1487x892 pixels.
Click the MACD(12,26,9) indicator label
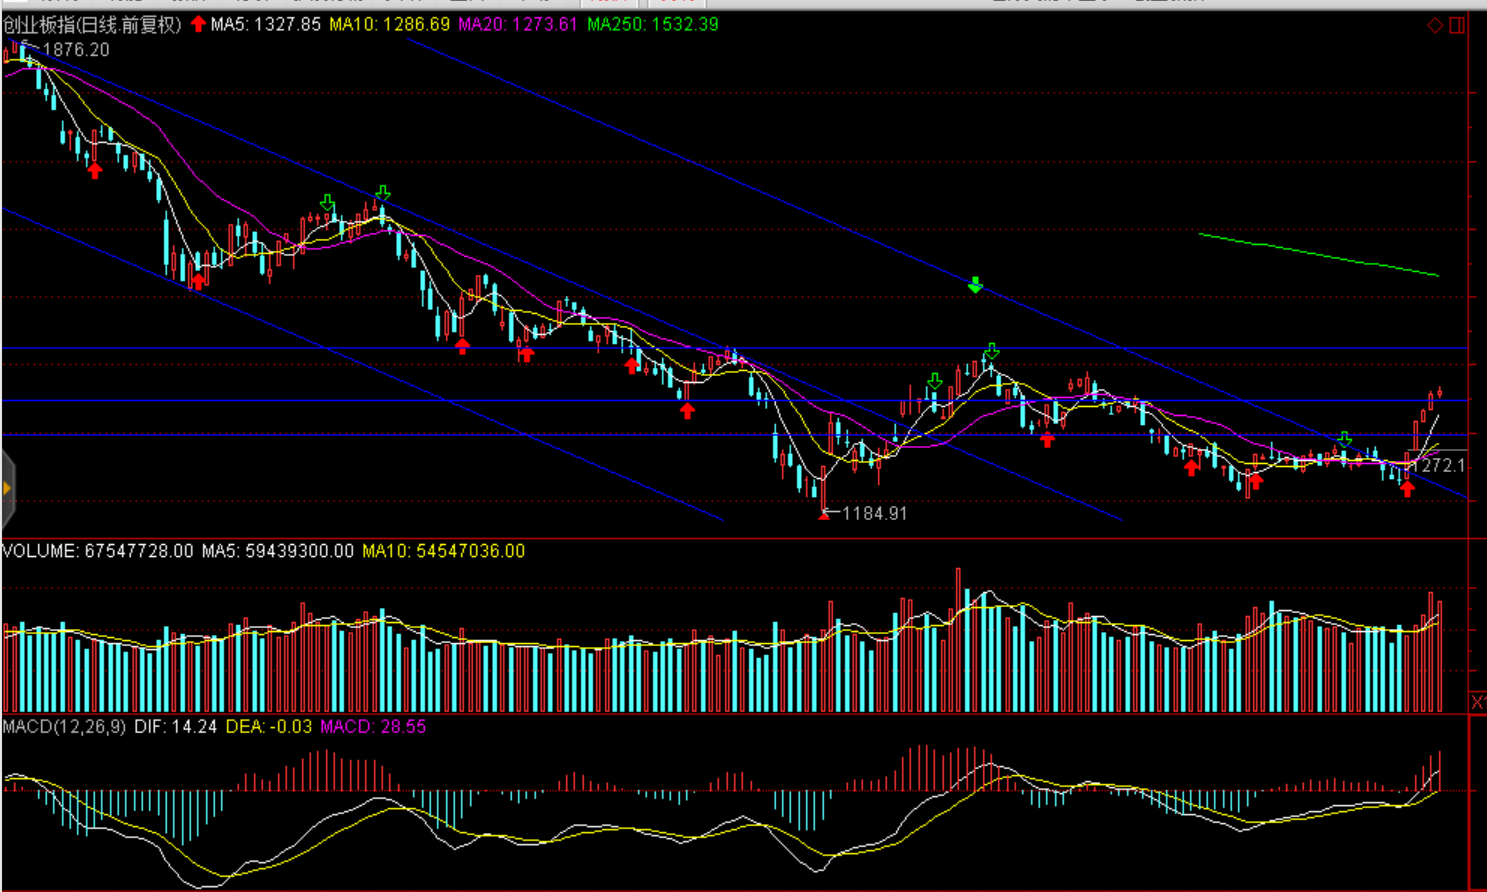pyautogui.click(x=64, y=727)
